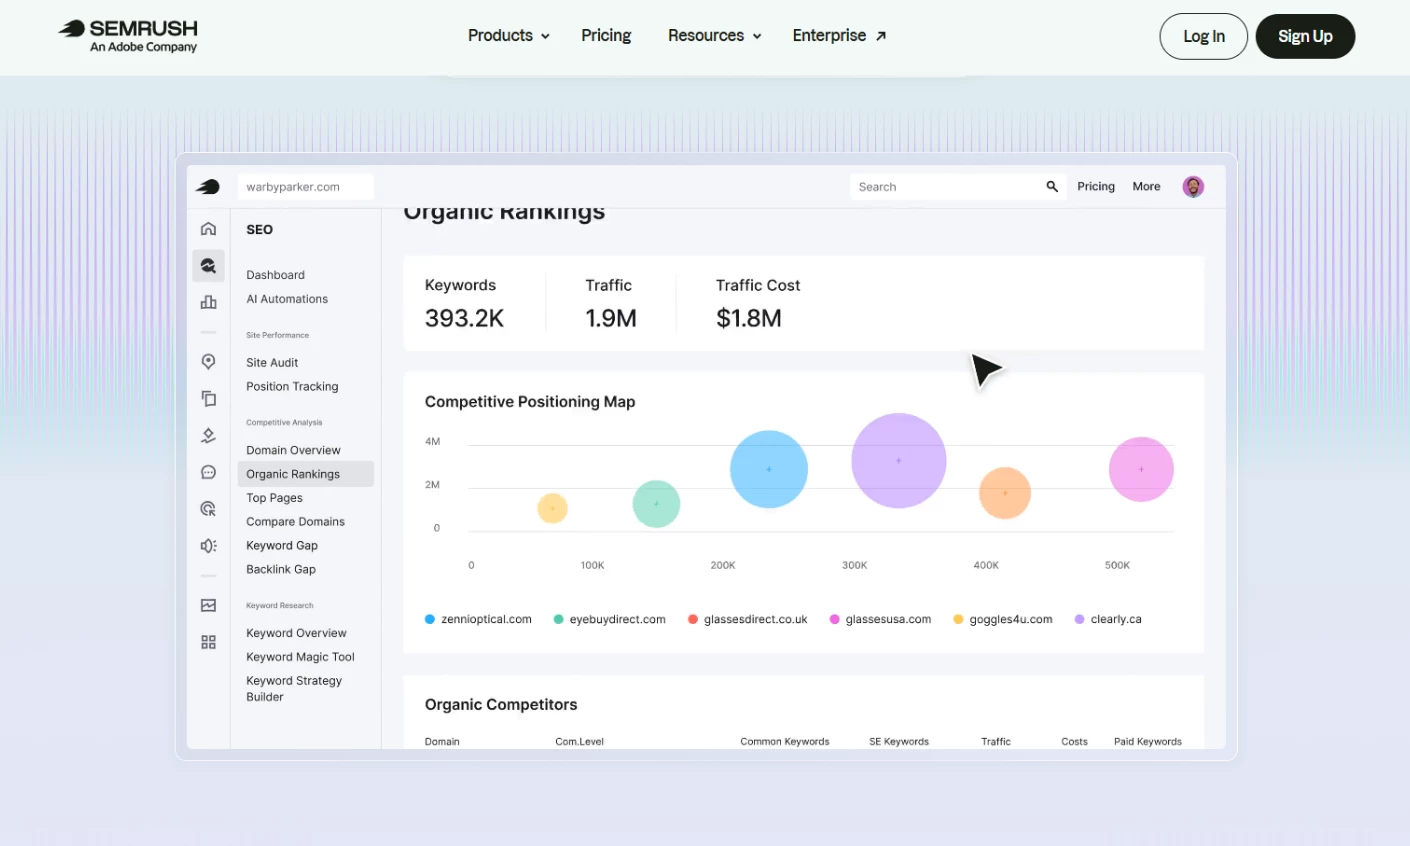Open Keyword Overview
1410x846 pixels.
(x=296, y=633)
